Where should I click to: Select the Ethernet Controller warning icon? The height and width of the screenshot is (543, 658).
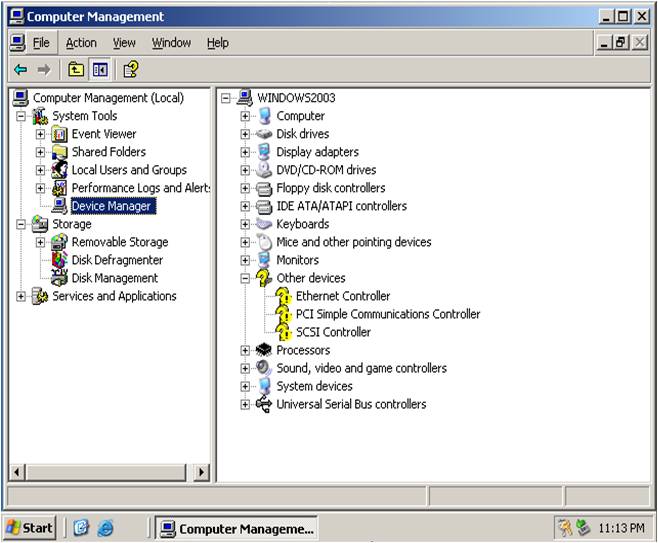[x=283, y=296]
